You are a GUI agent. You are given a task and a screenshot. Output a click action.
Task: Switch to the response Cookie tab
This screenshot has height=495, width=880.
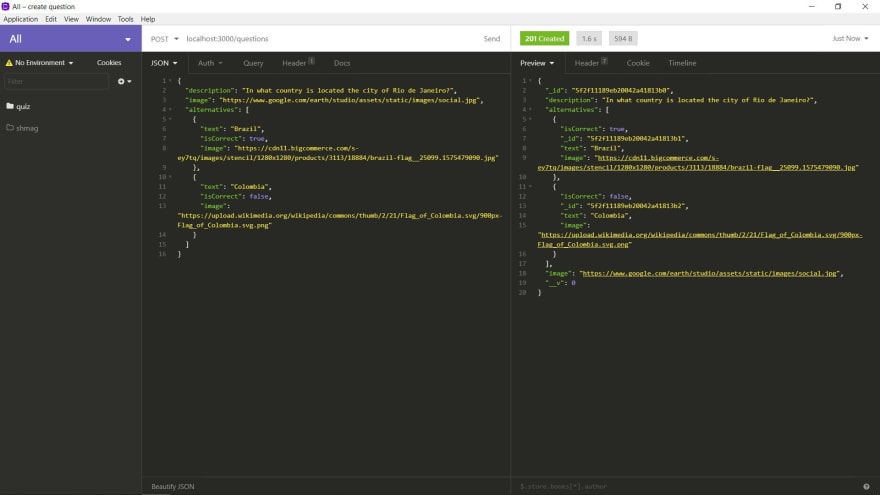click(x=638, y=63)
